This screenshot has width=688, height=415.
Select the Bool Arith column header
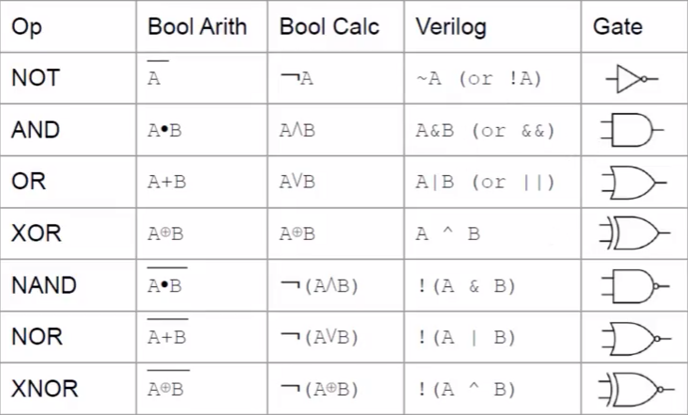coord(196,26)
